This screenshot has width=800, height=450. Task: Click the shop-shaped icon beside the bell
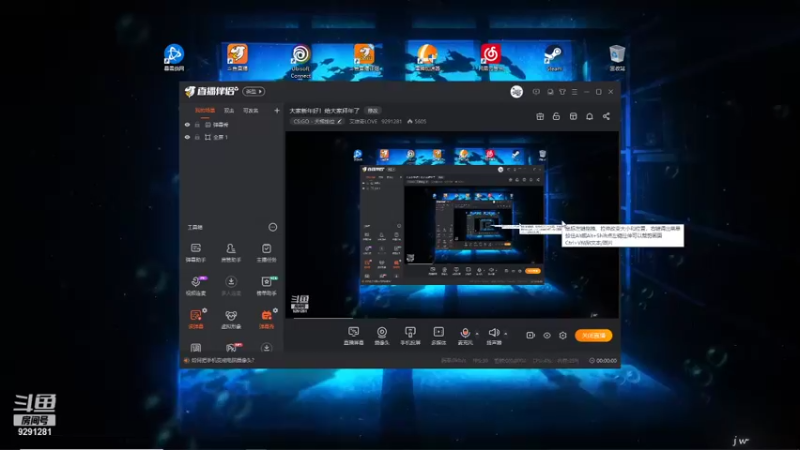tap(573, 116)
